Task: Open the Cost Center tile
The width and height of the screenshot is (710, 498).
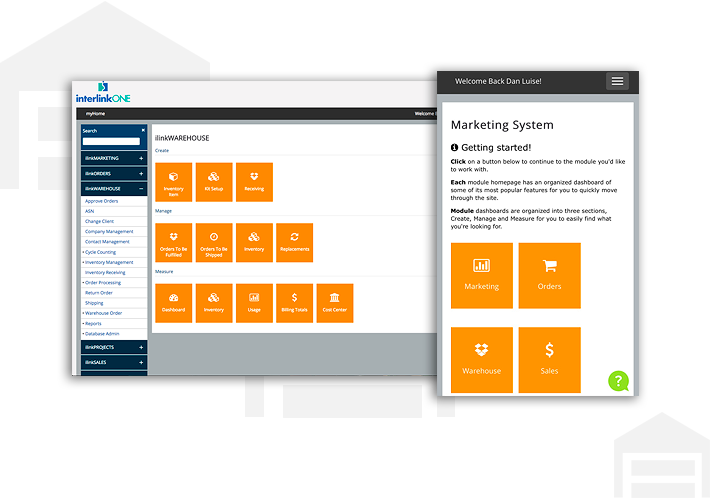Action: (x=335, y=303)
